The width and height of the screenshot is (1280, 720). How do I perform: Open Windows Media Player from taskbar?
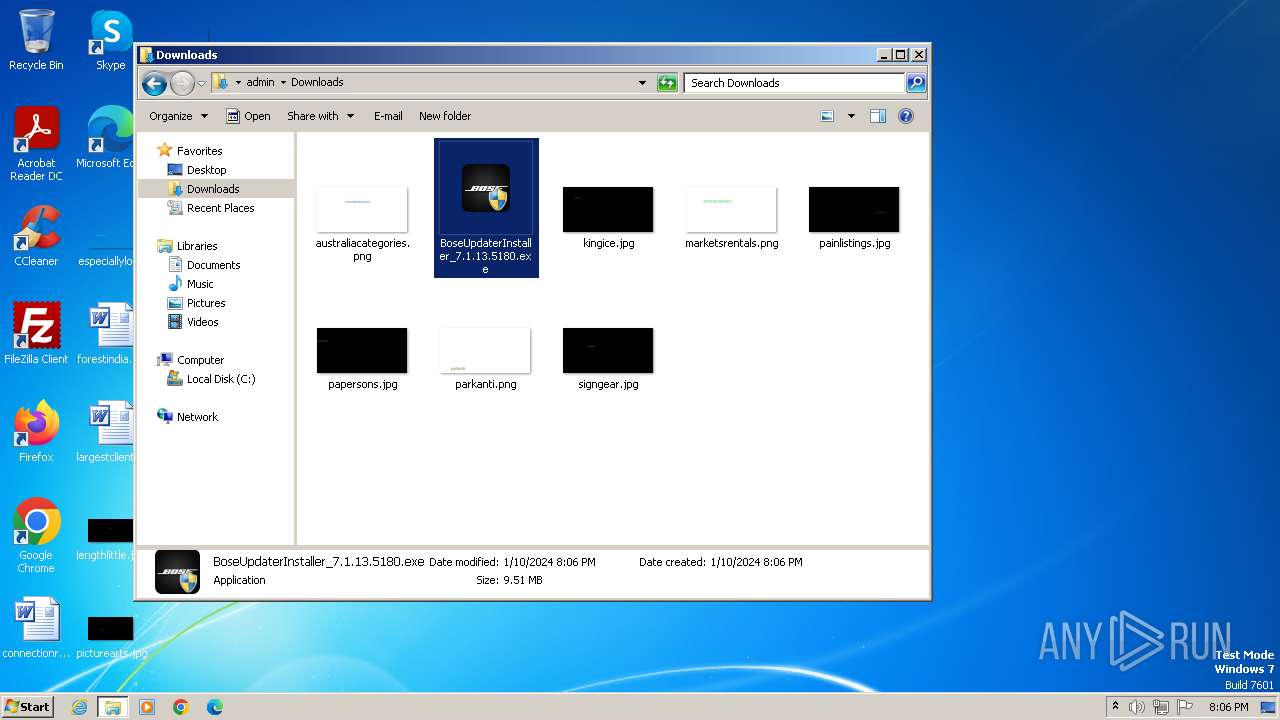[147, 707]
